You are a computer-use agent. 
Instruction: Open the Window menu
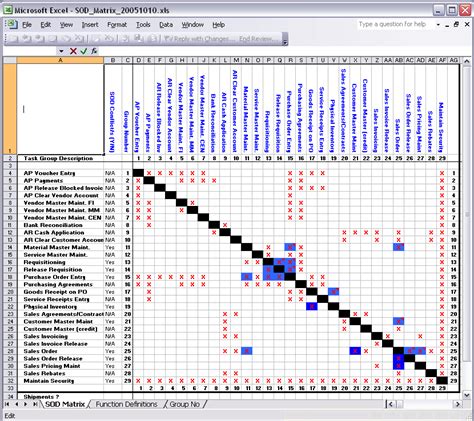(x=193, y=25)
